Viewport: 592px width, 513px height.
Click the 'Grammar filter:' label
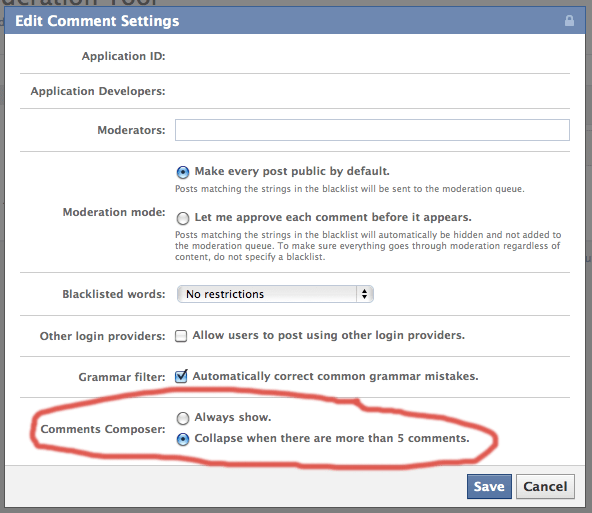[122, 377]
